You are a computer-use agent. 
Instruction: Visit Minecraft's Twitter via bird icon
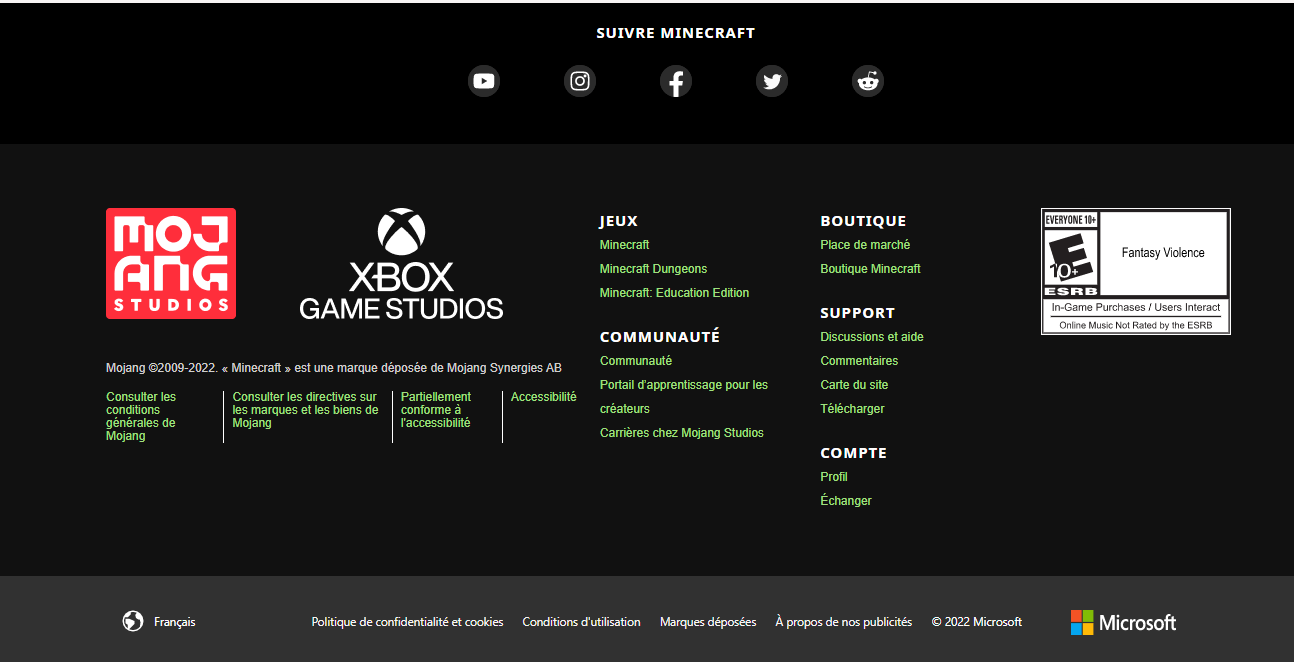tap(772, 81)
